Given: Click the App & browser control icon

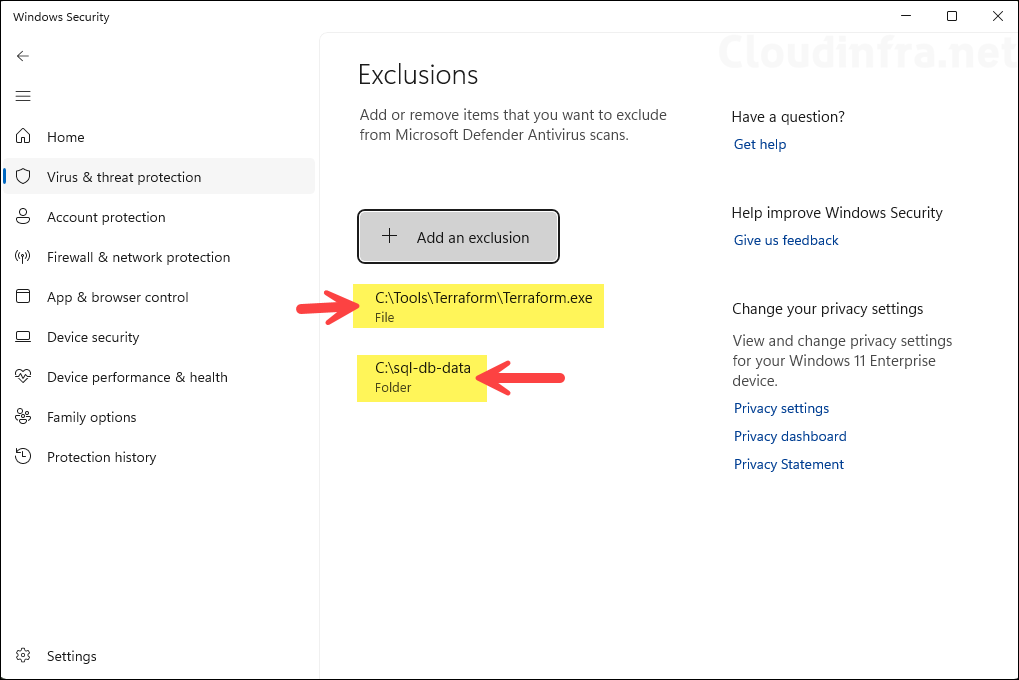Looking at the screenshot, I should click(x=22, y=296).
